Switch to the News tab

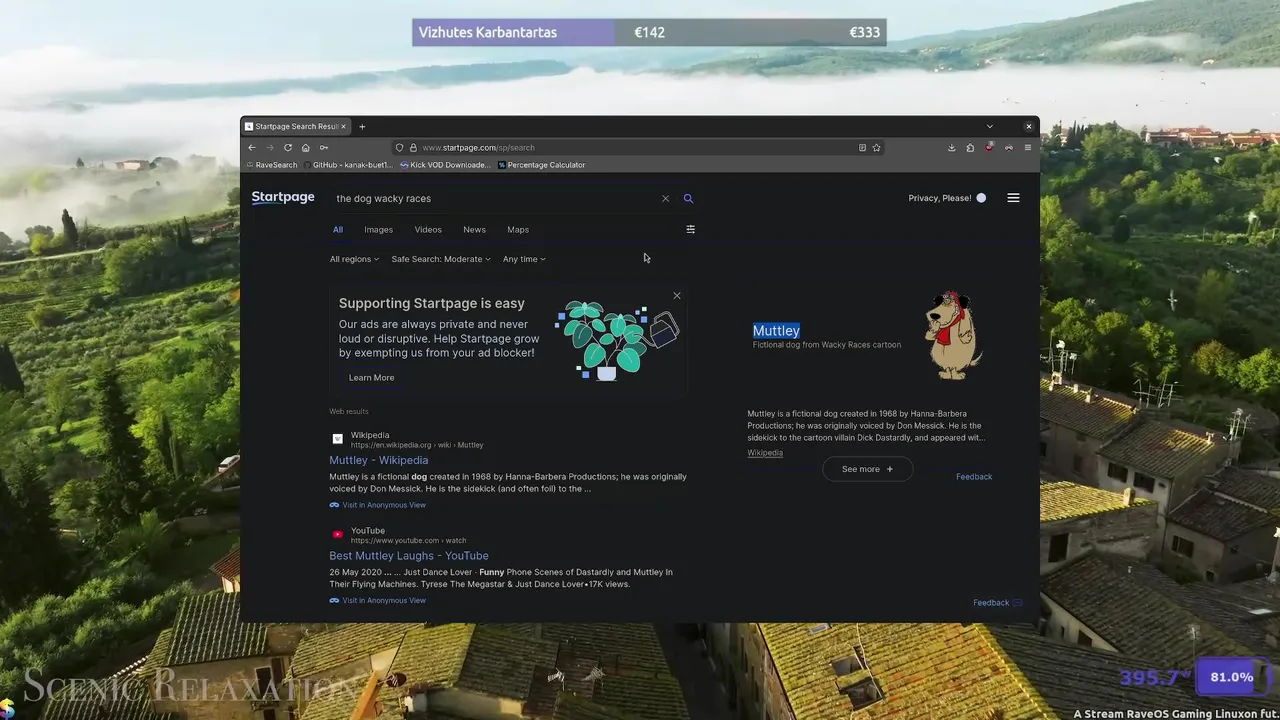[x=474, y=230]
